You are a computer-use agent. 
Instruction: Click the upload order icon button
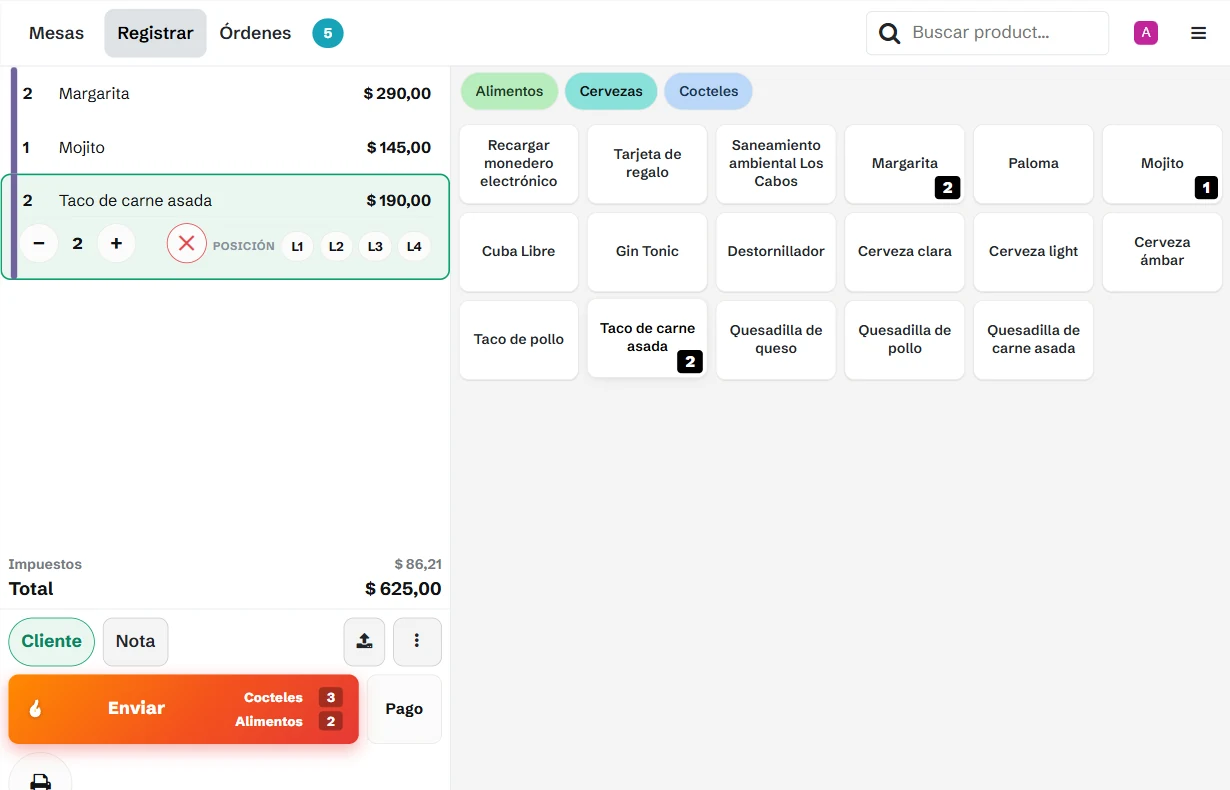(364, 641)
